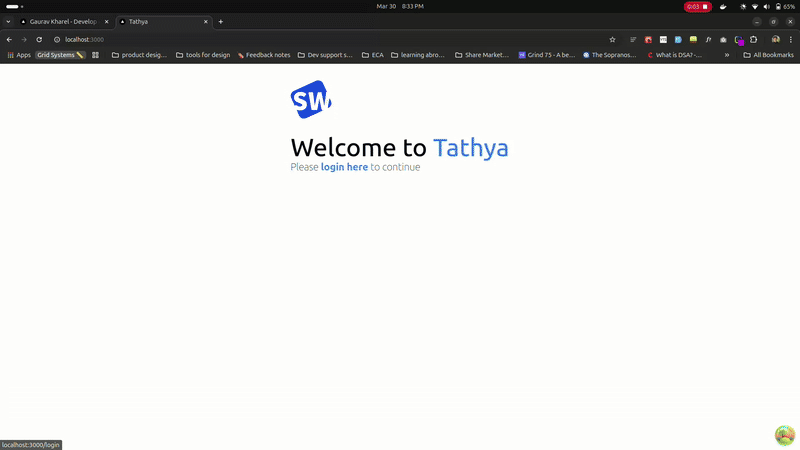Open the Wi-Fi status indicator

click(755, 7)
